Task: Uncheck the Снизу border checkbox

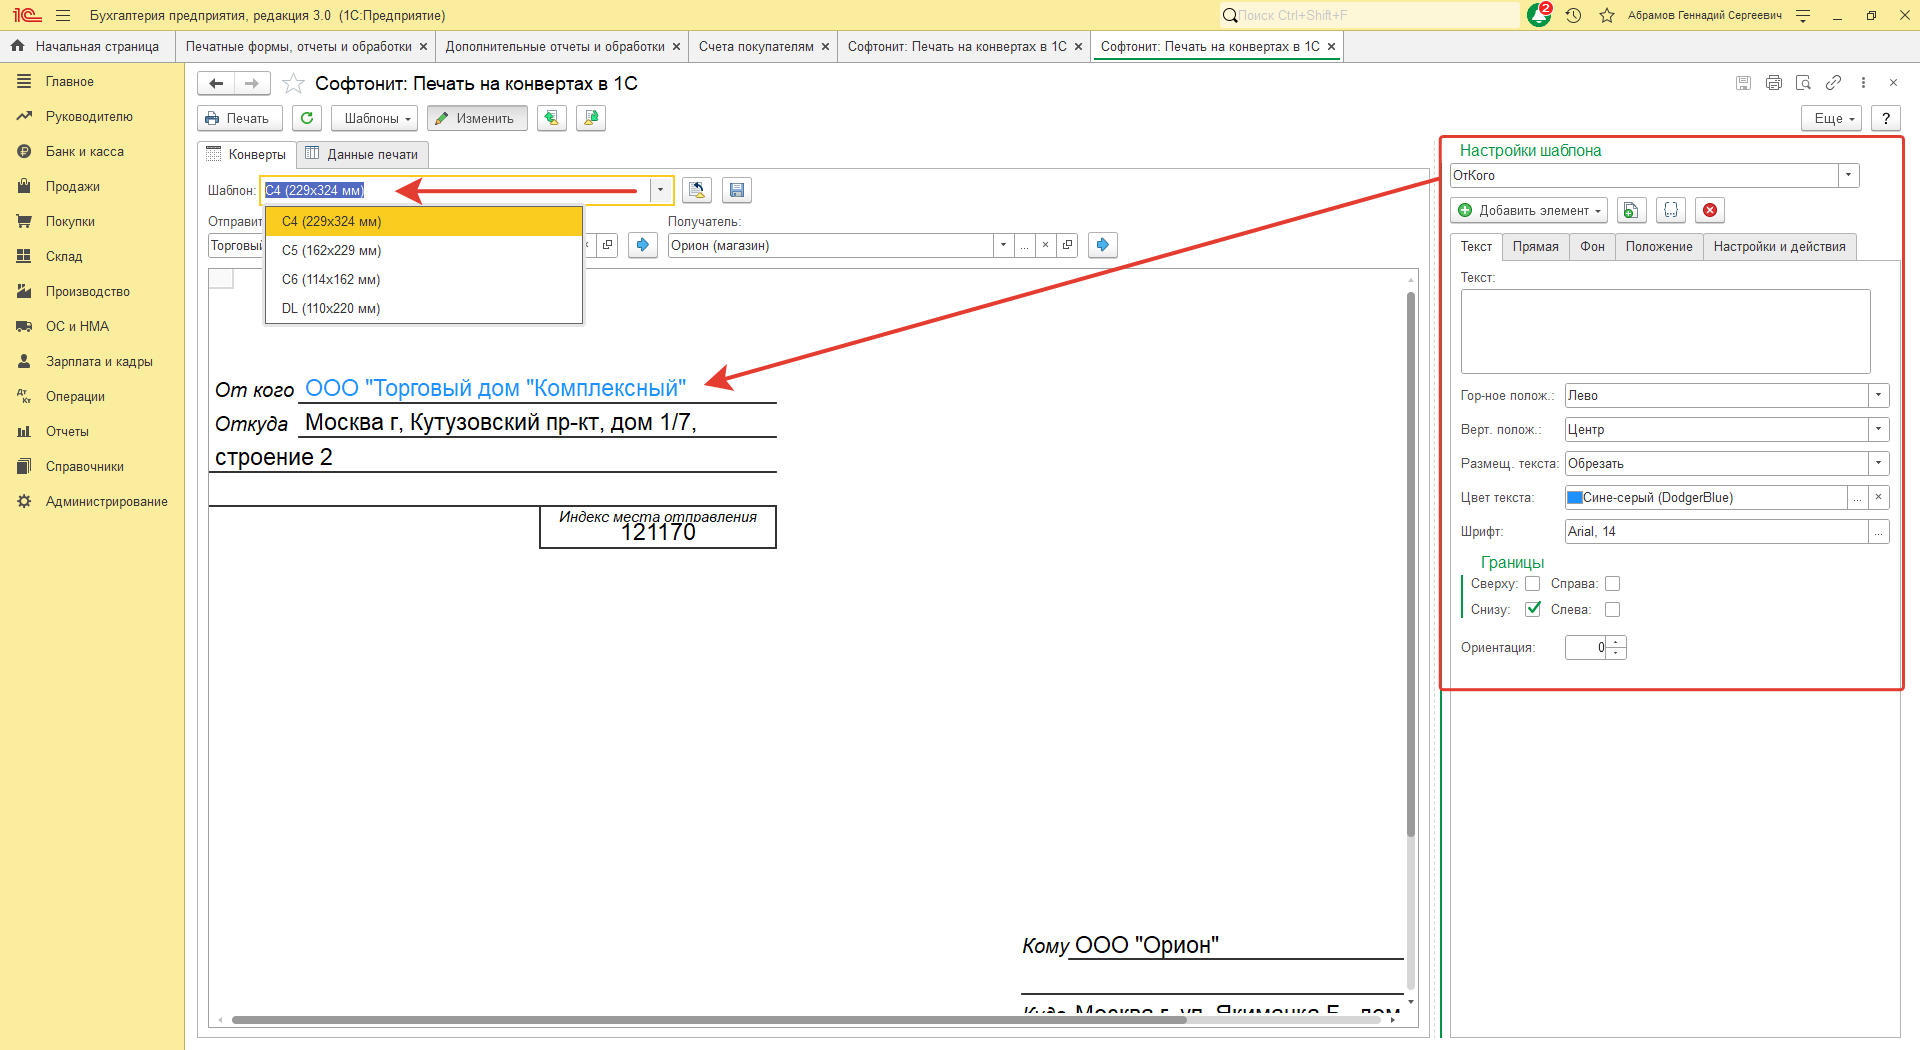Action: 1532,609
